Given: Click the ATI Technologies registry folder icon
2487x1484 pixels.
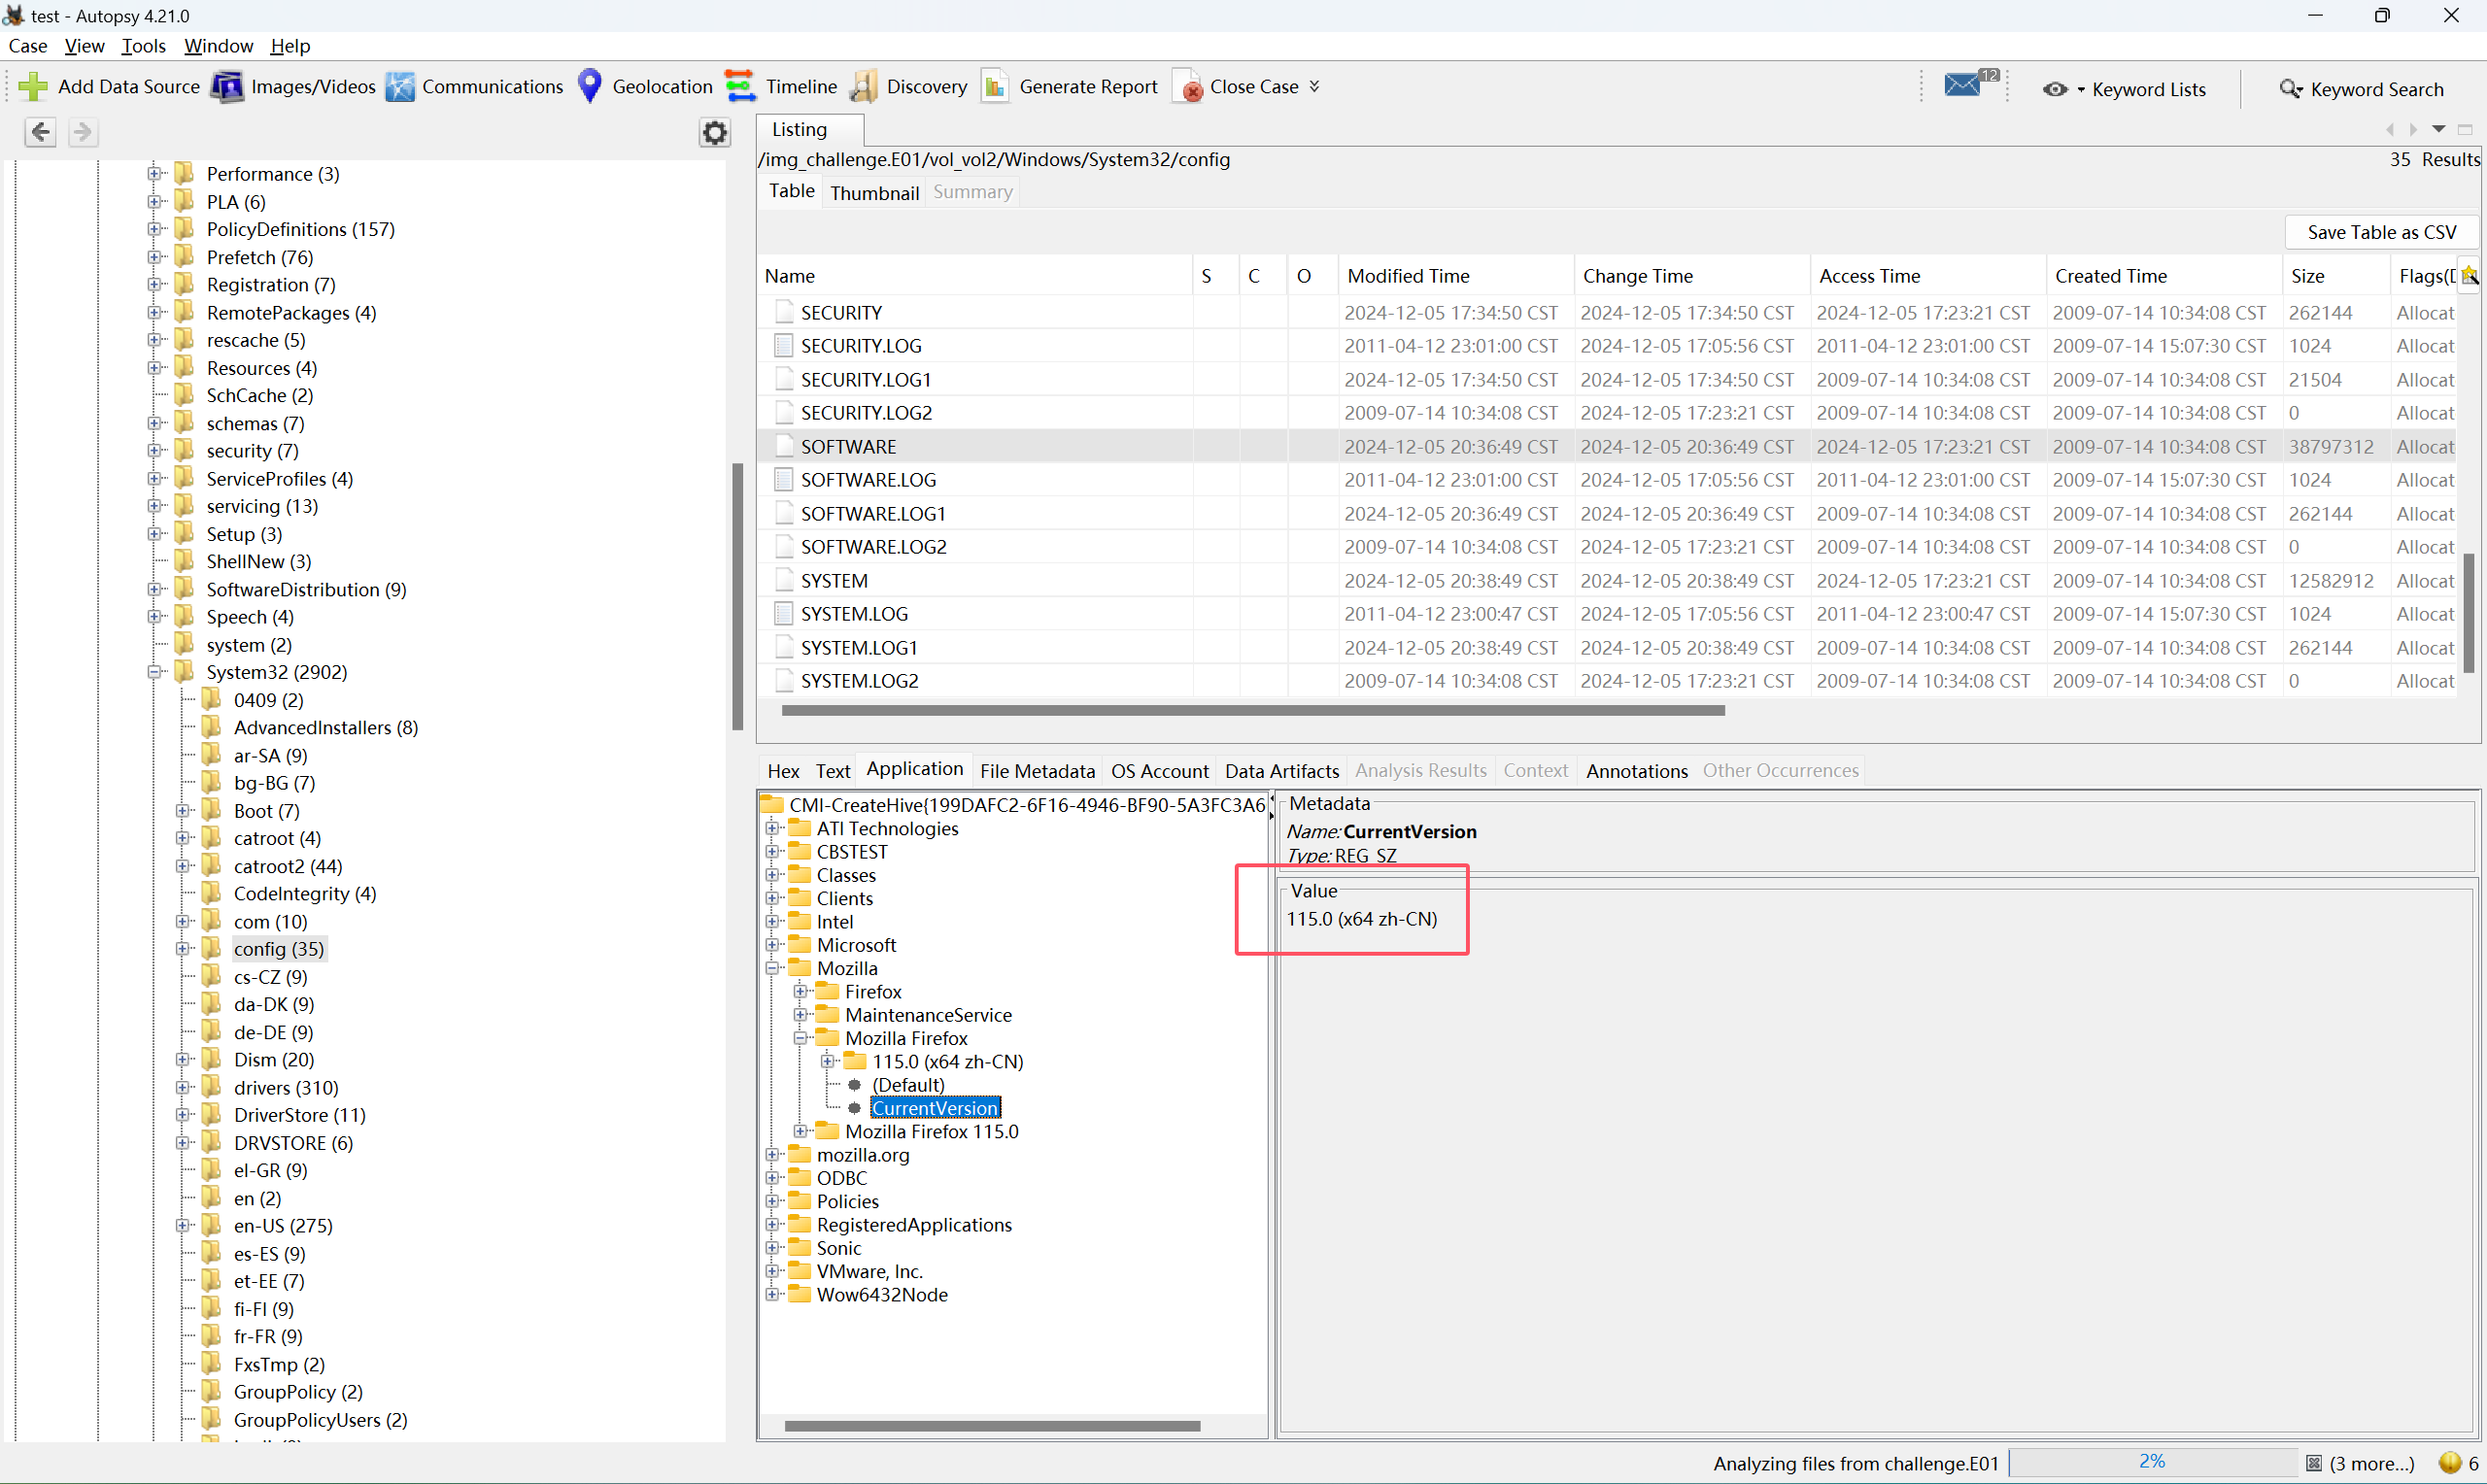Looking at the screenshot, I should pyautogui.click(x=799, y=828).
